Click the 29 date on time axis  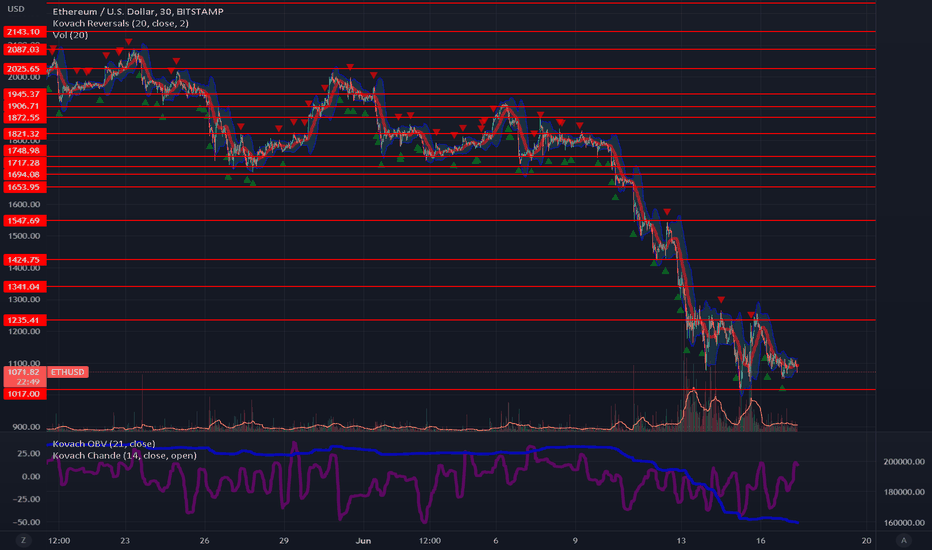click(x=284, y=540)
